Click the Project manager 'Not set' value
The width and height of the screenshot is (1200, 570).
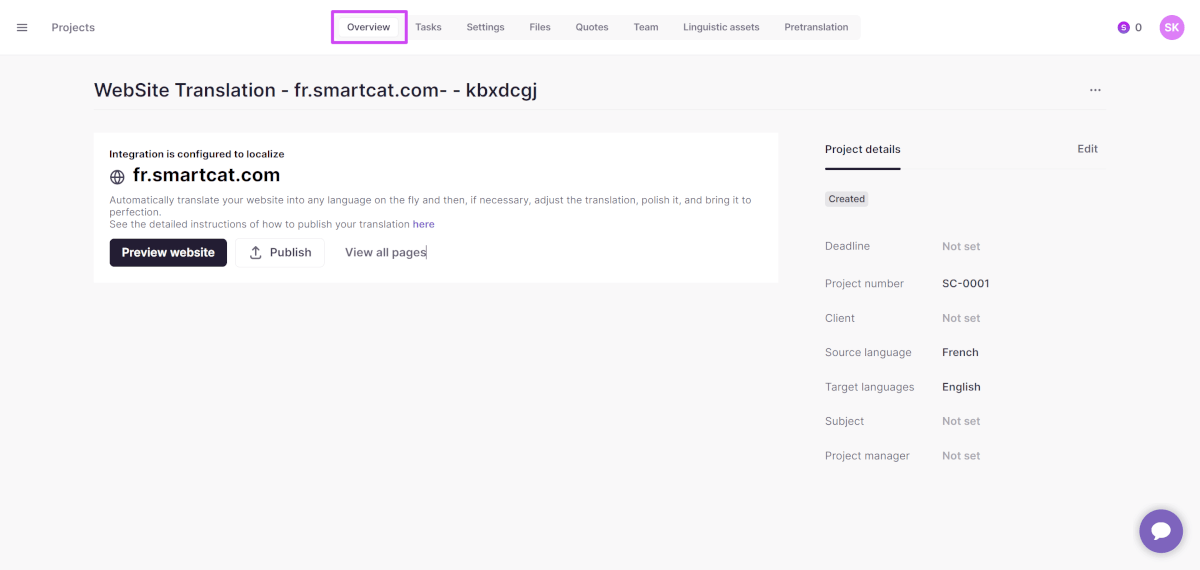[x=961, y=456]
